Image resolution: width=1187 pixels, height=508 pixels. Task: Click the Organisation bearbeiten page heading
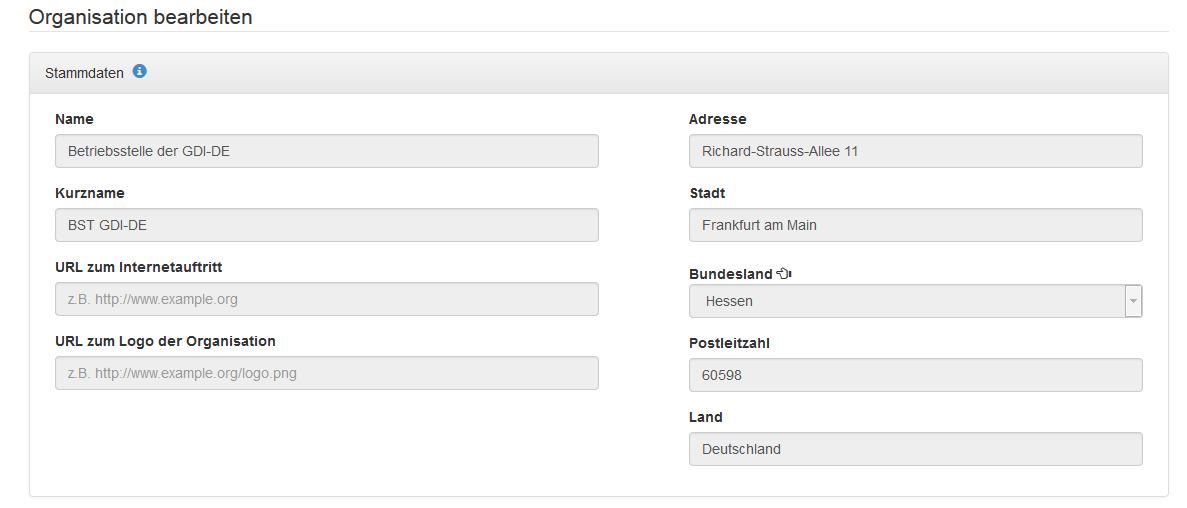coord(140,17)
